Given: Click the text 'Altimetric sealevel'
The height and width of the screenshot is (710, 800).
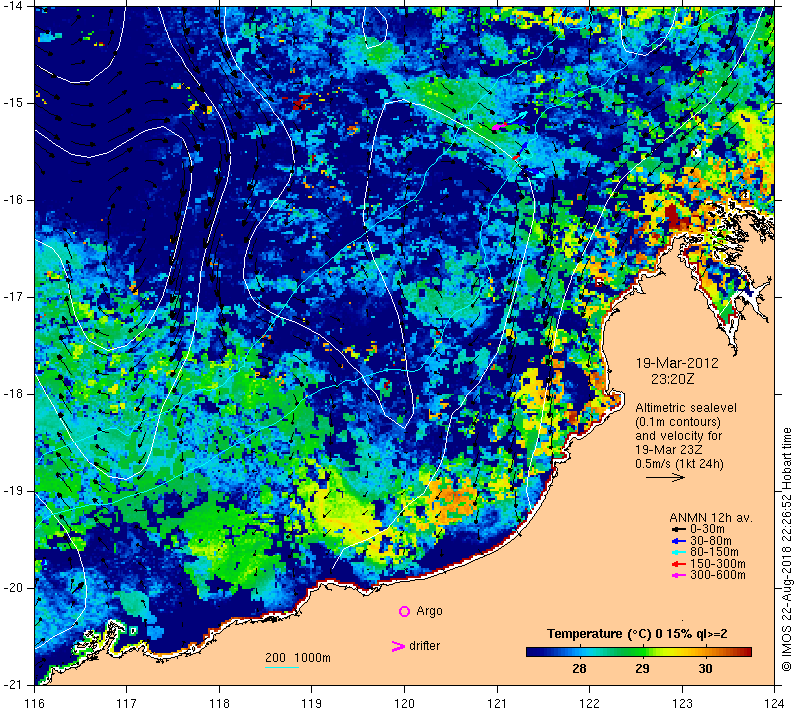Looking at the screenshot, I should click(686, 408).
